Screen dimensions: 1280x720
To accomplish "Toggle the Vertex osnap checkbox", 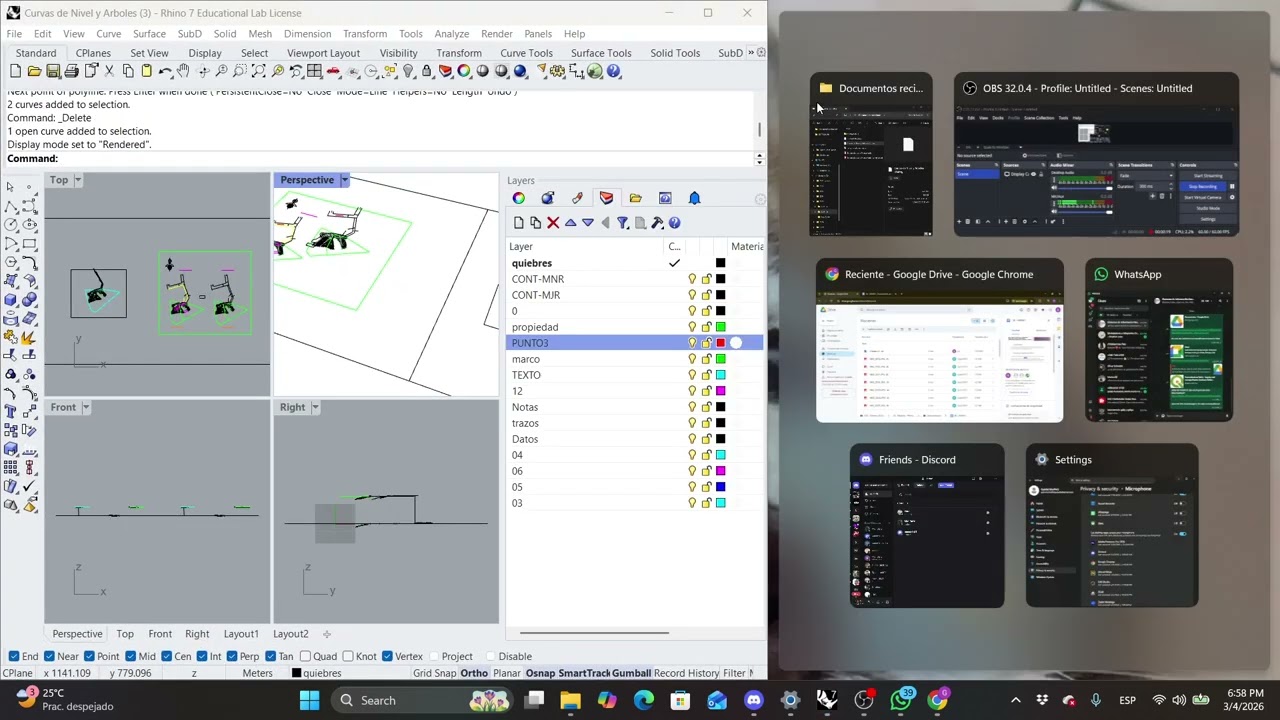I will point(387,656).
